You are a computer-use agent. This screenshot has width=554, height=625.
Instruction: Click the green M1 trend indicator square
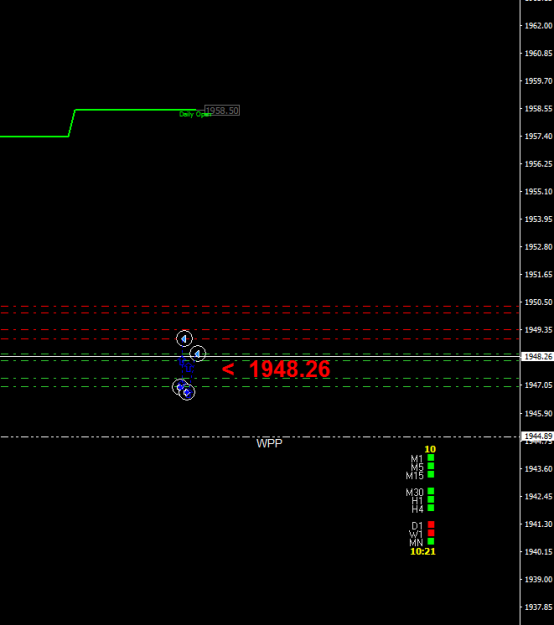[x=431, y=458]
